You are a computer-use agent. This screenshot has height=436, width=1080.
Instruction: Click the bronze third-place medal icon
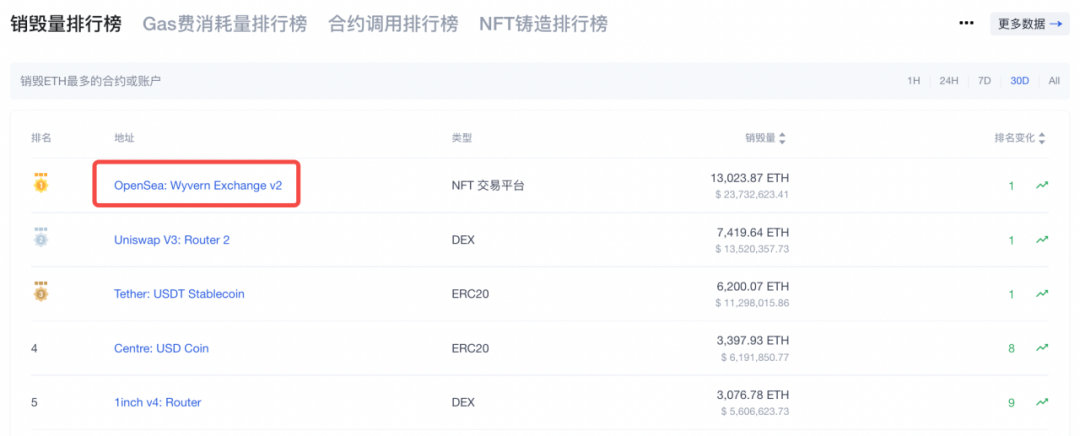pos(41,293)
